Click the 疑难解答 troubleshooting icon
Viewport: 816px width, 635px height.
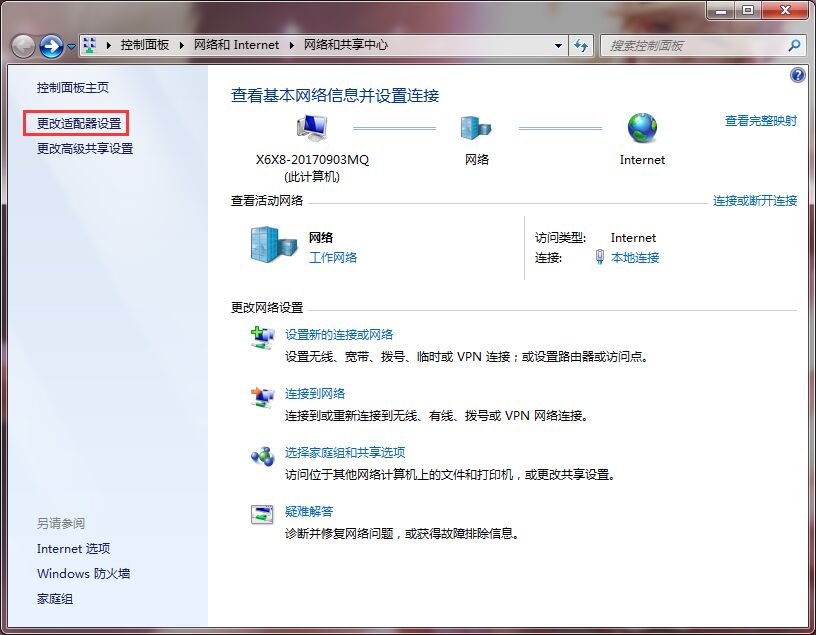[262, 513]
